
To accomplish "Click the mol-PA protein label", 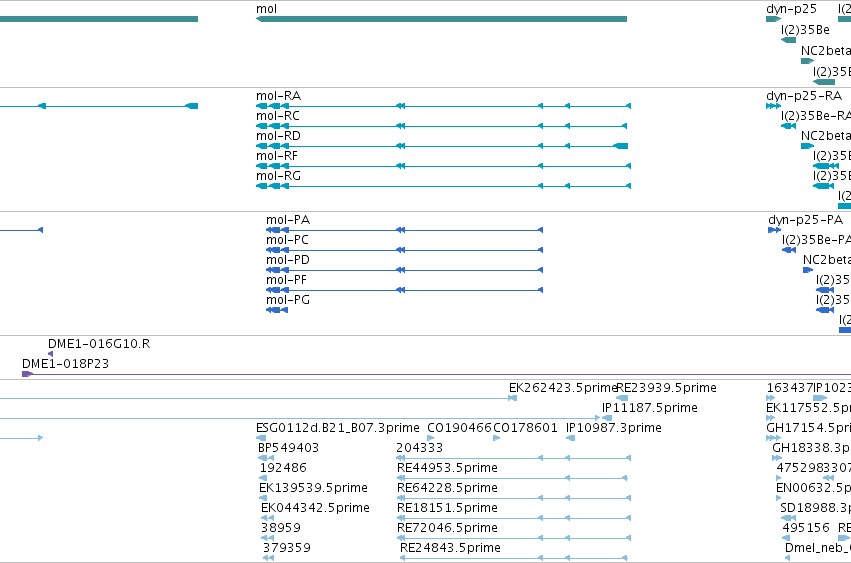I will (288, 220).
